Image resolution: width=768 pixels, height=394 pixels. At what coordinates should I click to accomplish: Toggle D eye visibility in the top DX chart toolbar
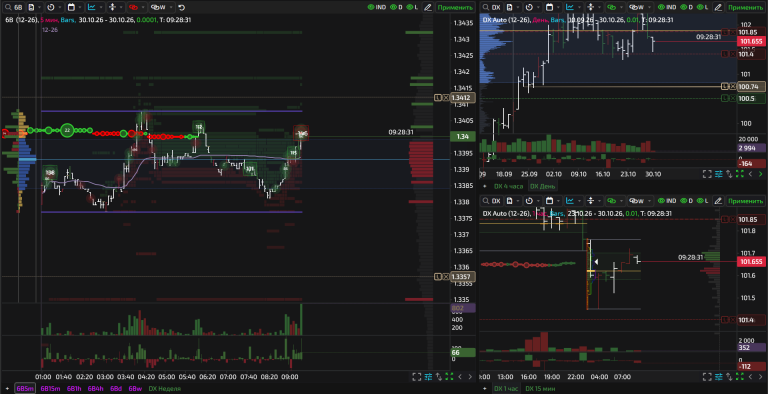(686, 7)
